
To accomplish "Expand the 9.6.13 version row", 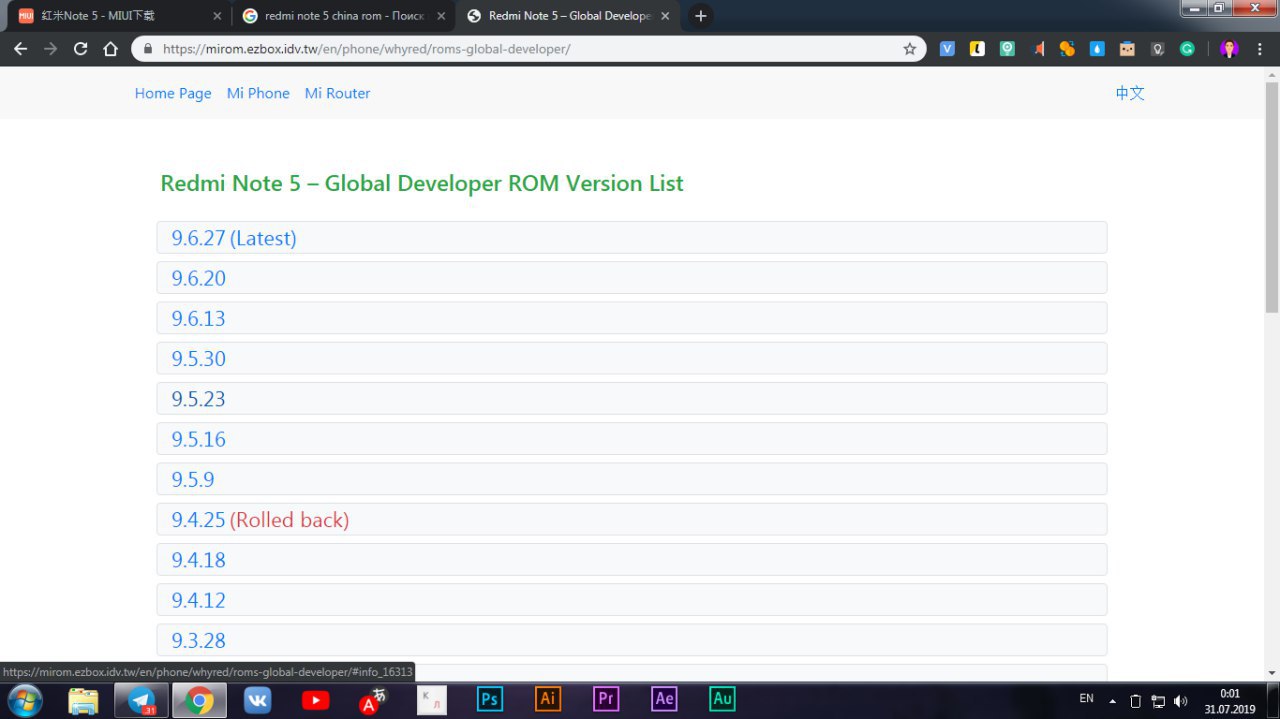I will click(x=632, y=318).
